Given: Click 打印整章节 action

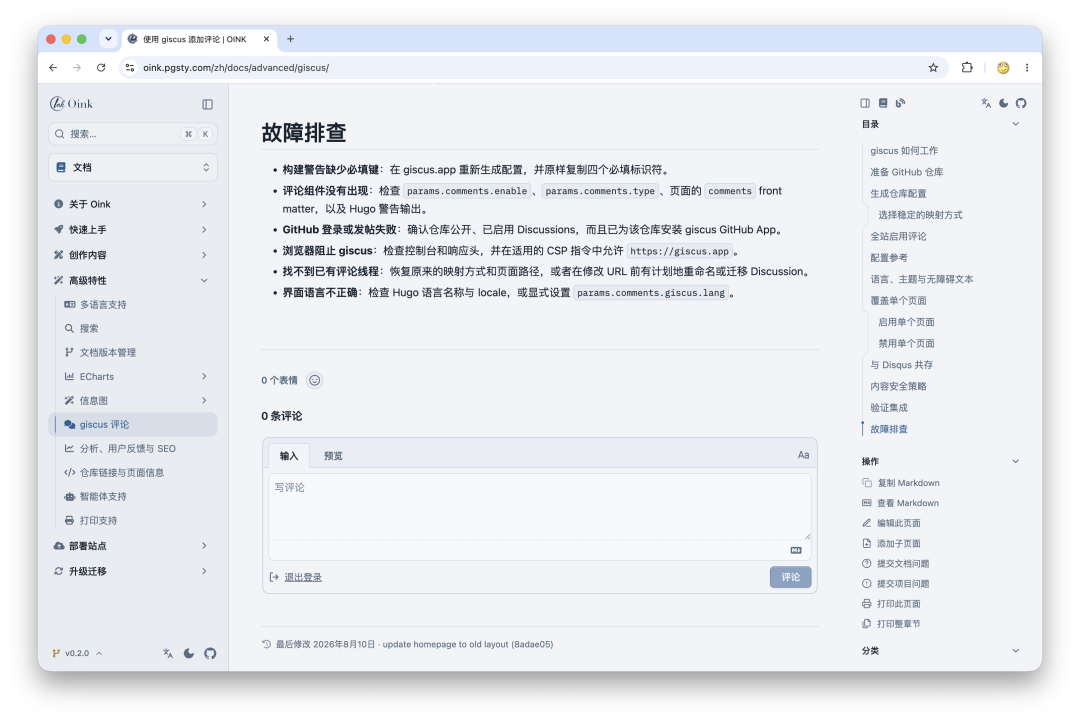Looking at the screenshot, I should 892,624.
